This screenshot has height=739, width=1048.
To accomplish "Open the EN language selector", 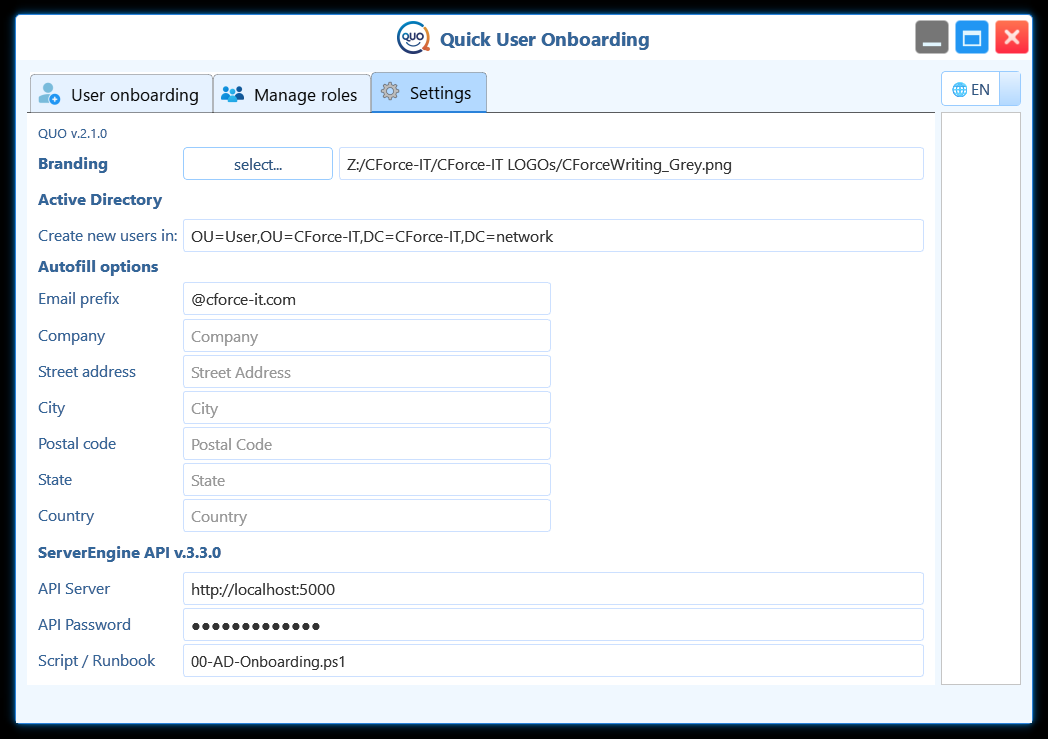I will click(980, 89).
